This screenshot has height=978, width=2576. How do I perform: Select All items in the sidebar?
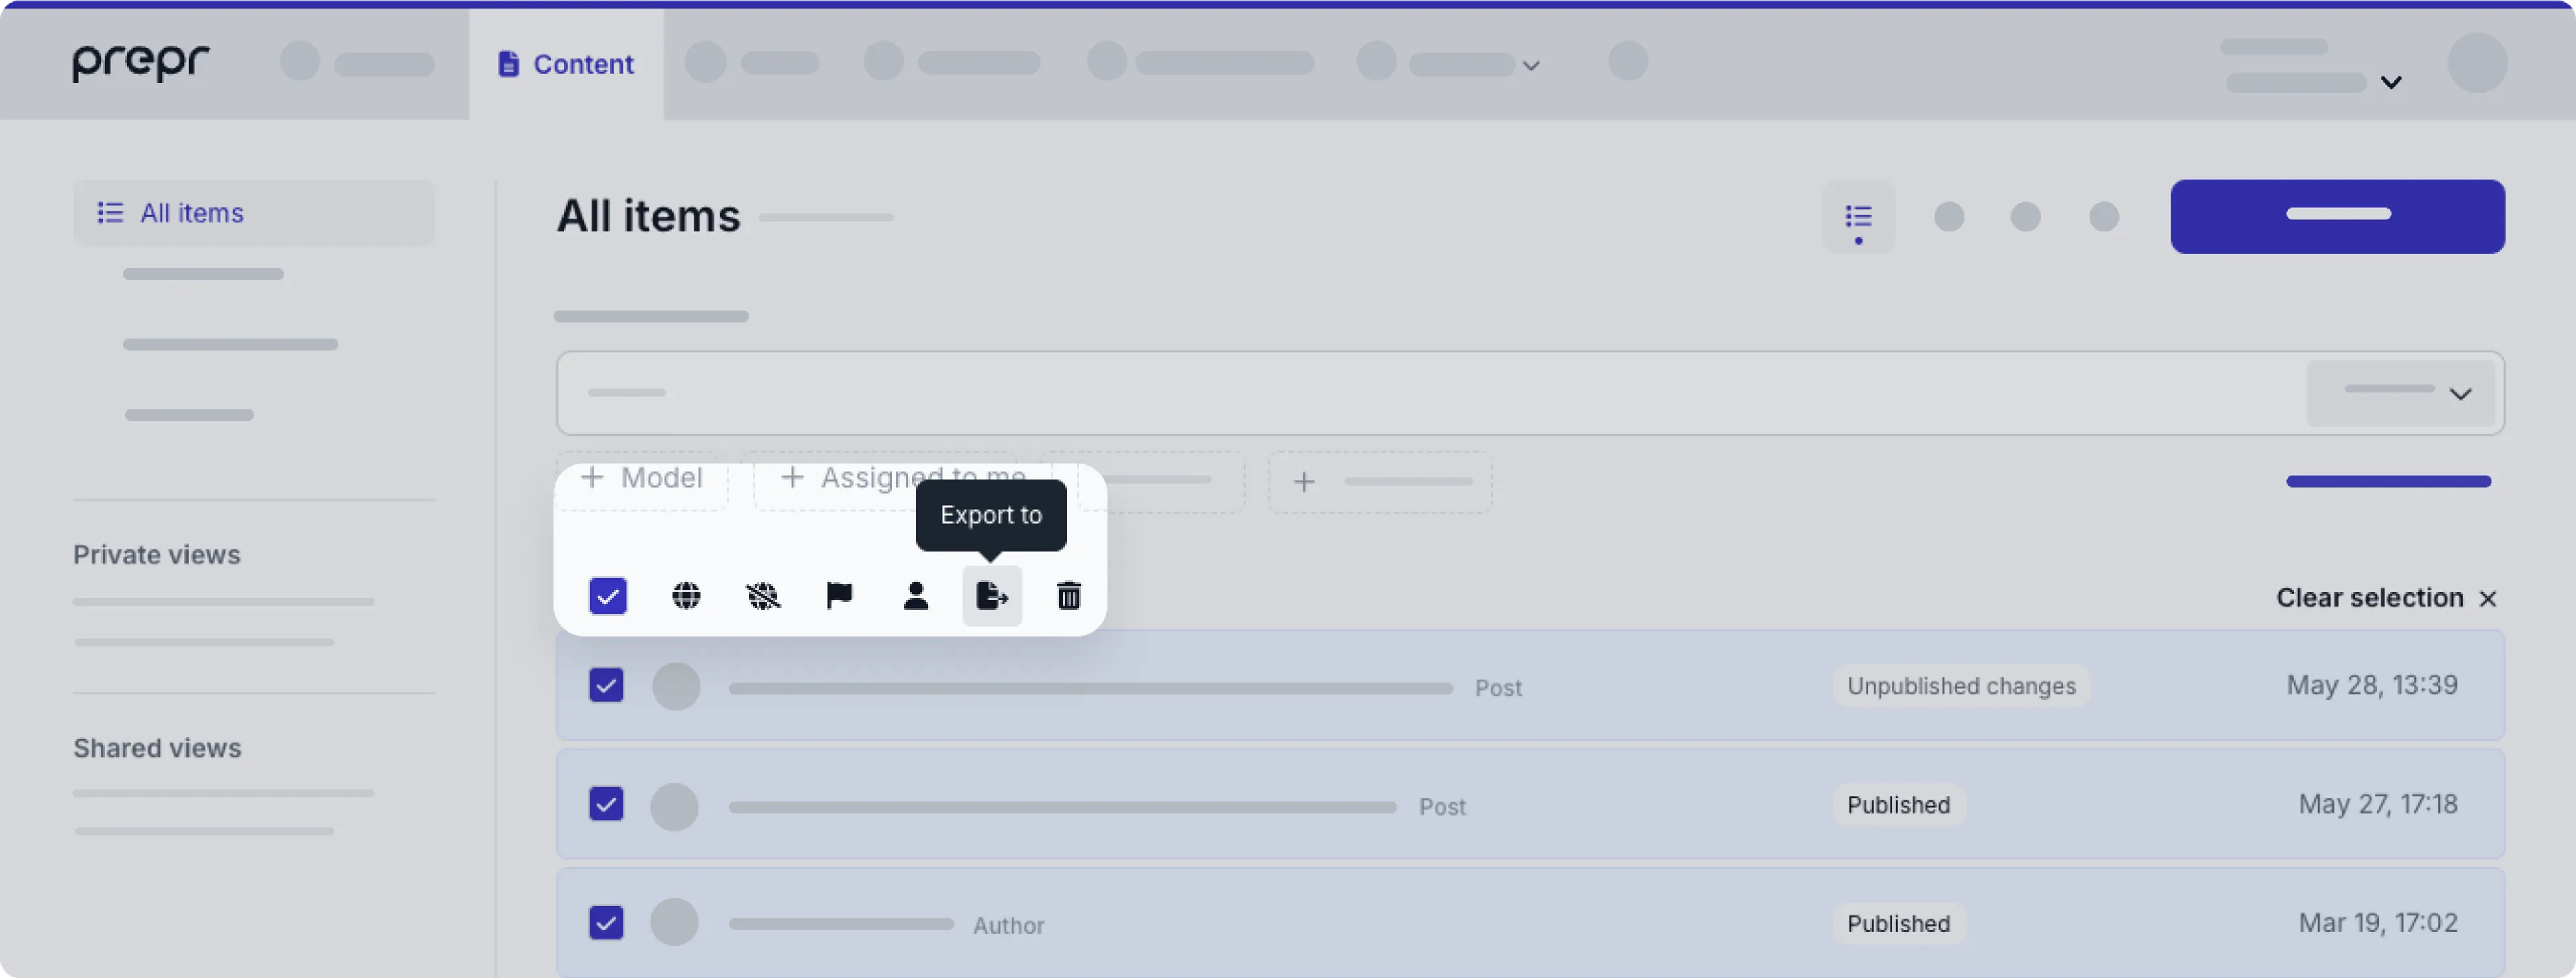coord(254,213)
